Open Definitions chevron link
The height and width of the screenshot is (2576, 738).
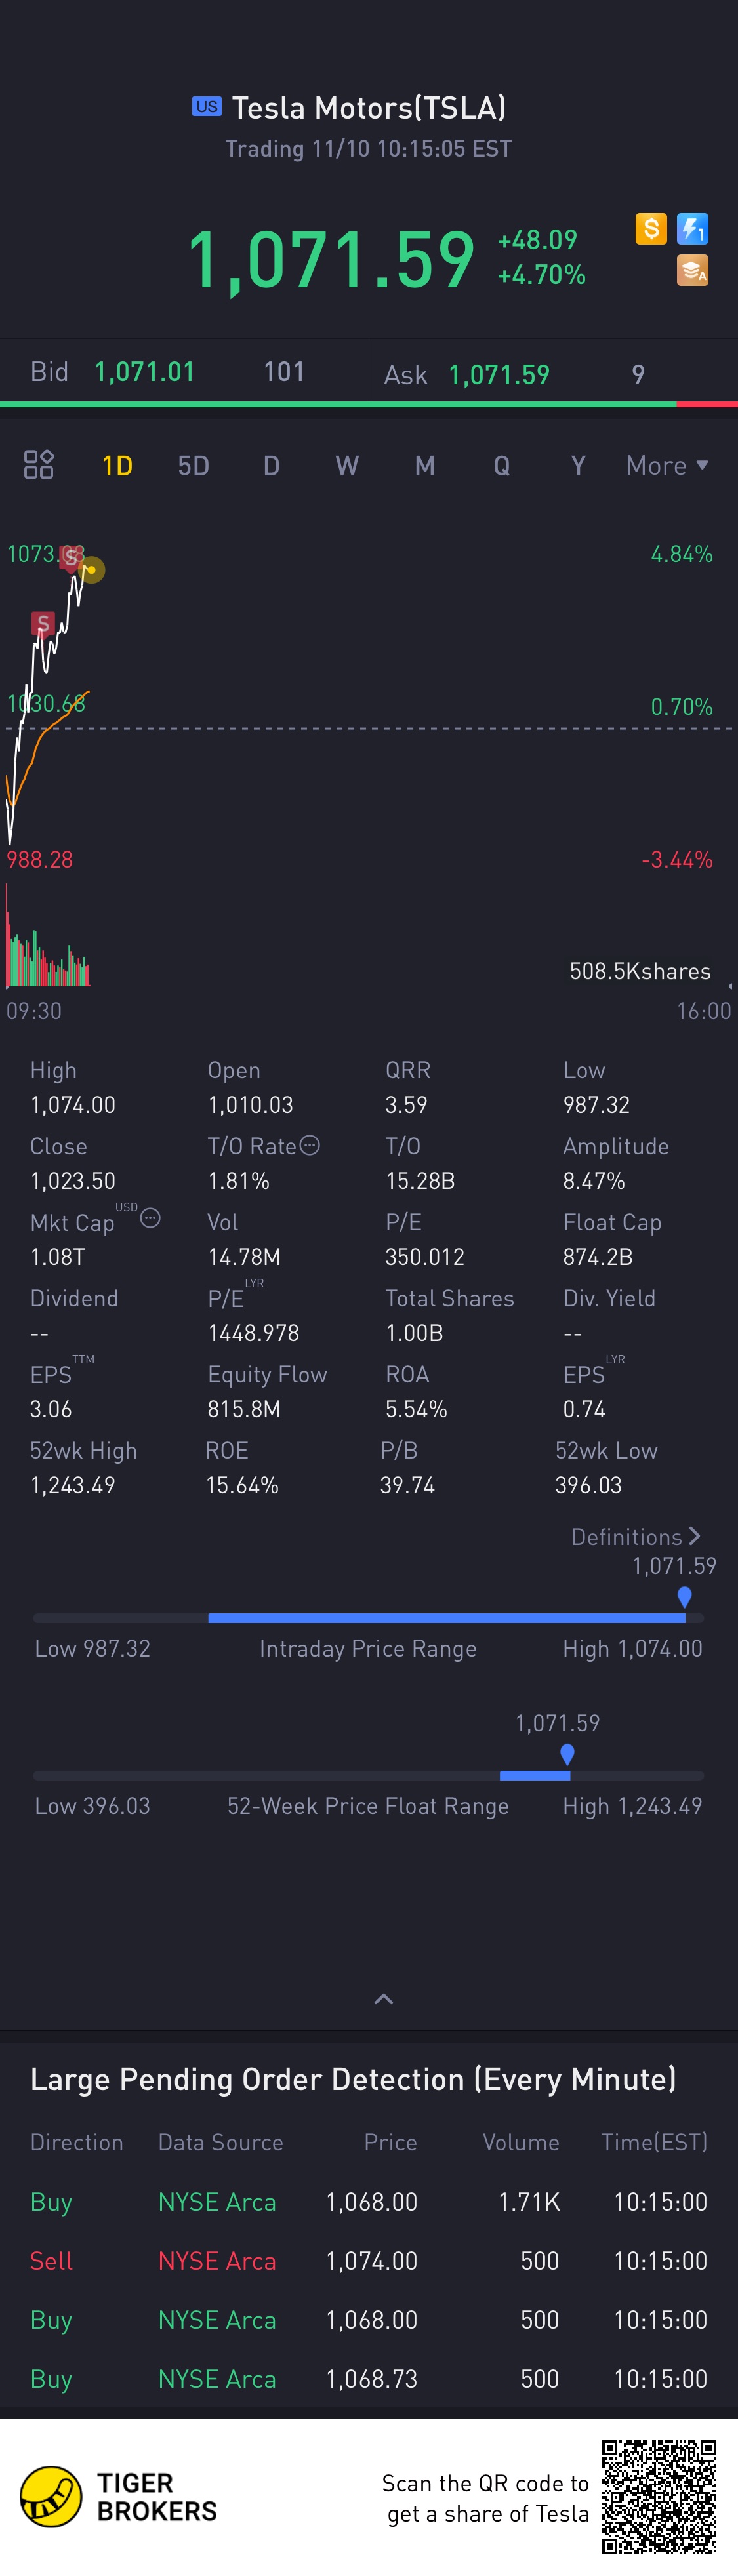pos(636,1536)
